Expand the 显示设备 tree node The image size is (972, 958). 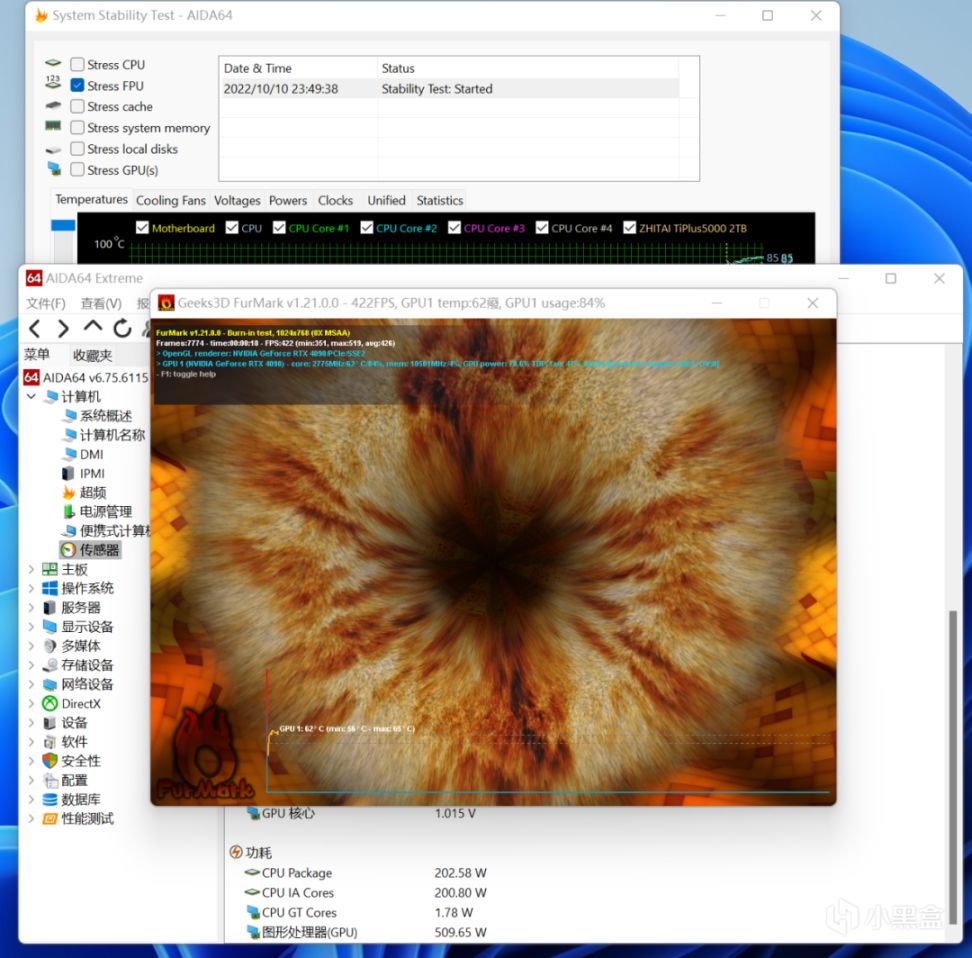tap(32, 627)
